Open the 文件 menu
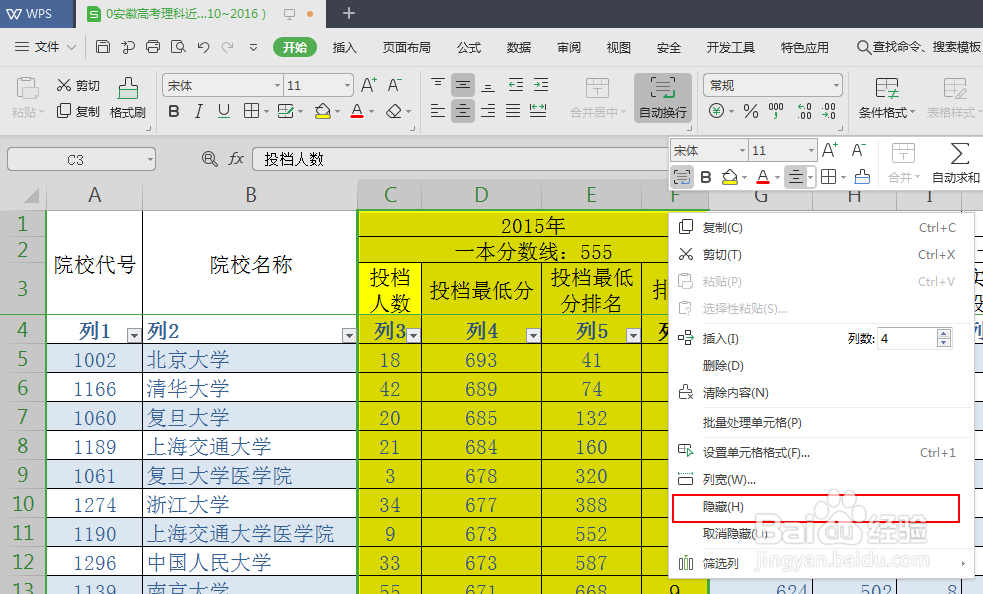Screen dimensions: 983x594 point(45,47)
